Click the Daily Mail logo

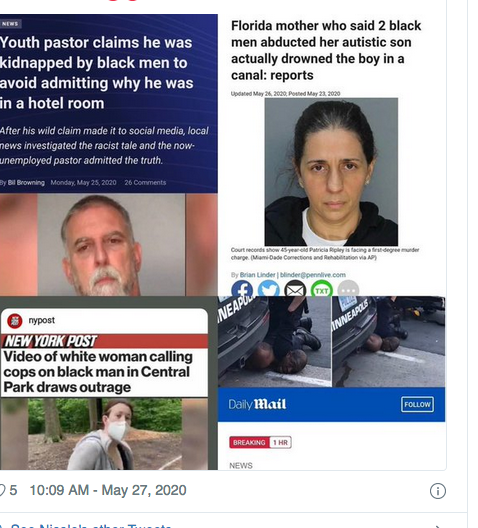[x=258, y=404]
